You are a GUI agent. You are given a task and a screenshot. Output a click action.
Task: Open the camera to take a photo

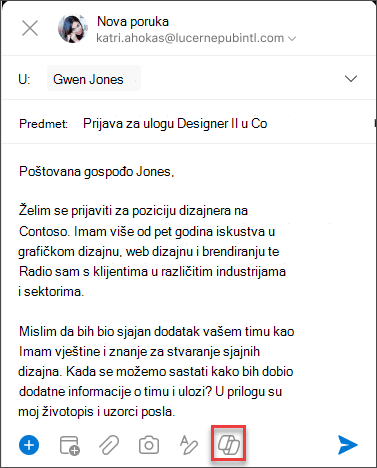pyautogui.click(x=149, y=445)
